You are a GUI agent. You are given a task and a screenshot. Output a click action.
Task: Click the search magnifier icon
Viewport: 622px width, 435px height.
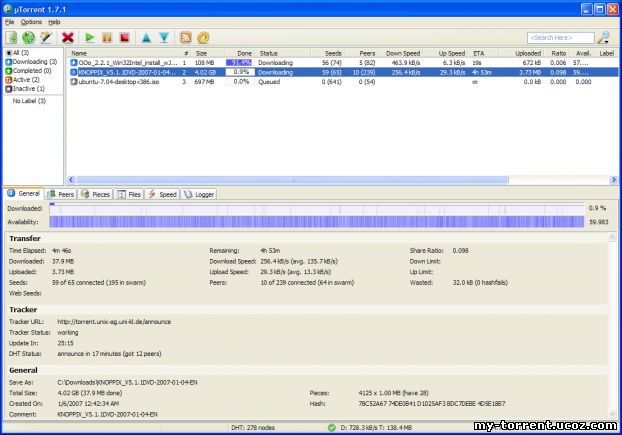[x=604, y=38]
